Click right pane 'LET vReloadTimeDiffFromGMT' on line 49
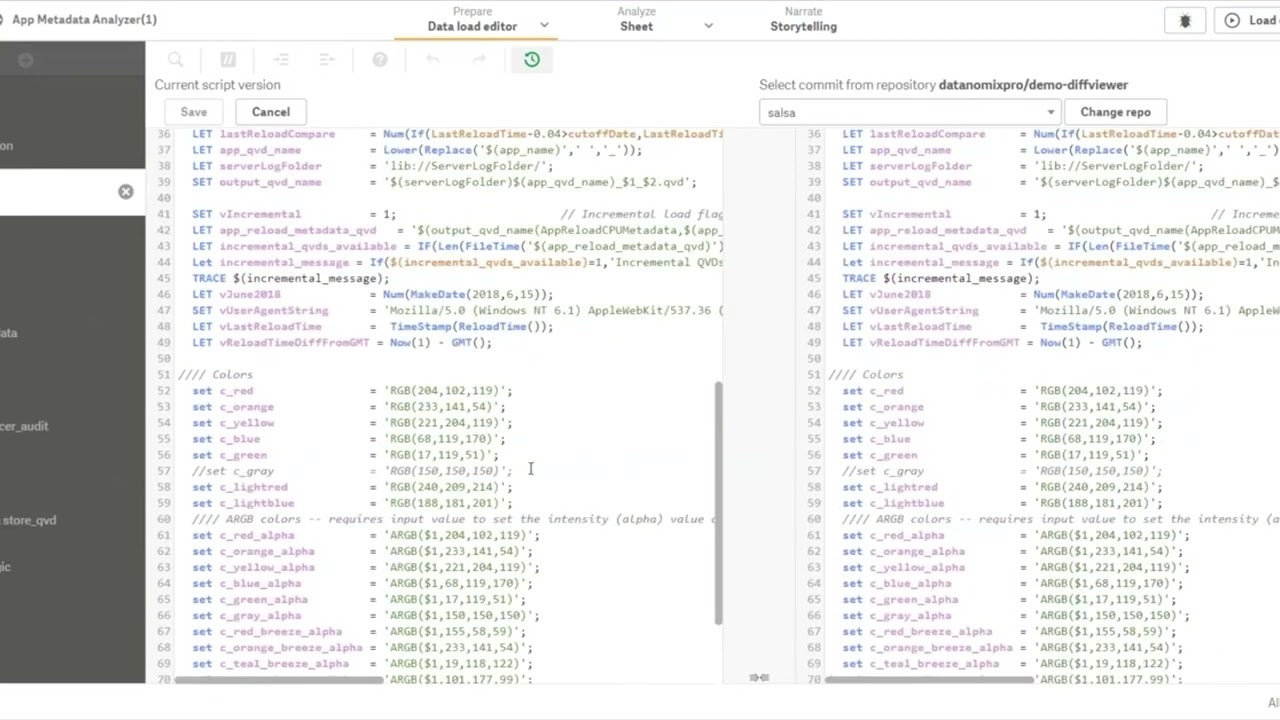The width and height of the screenshot is (1280, 720). [931, 342]
